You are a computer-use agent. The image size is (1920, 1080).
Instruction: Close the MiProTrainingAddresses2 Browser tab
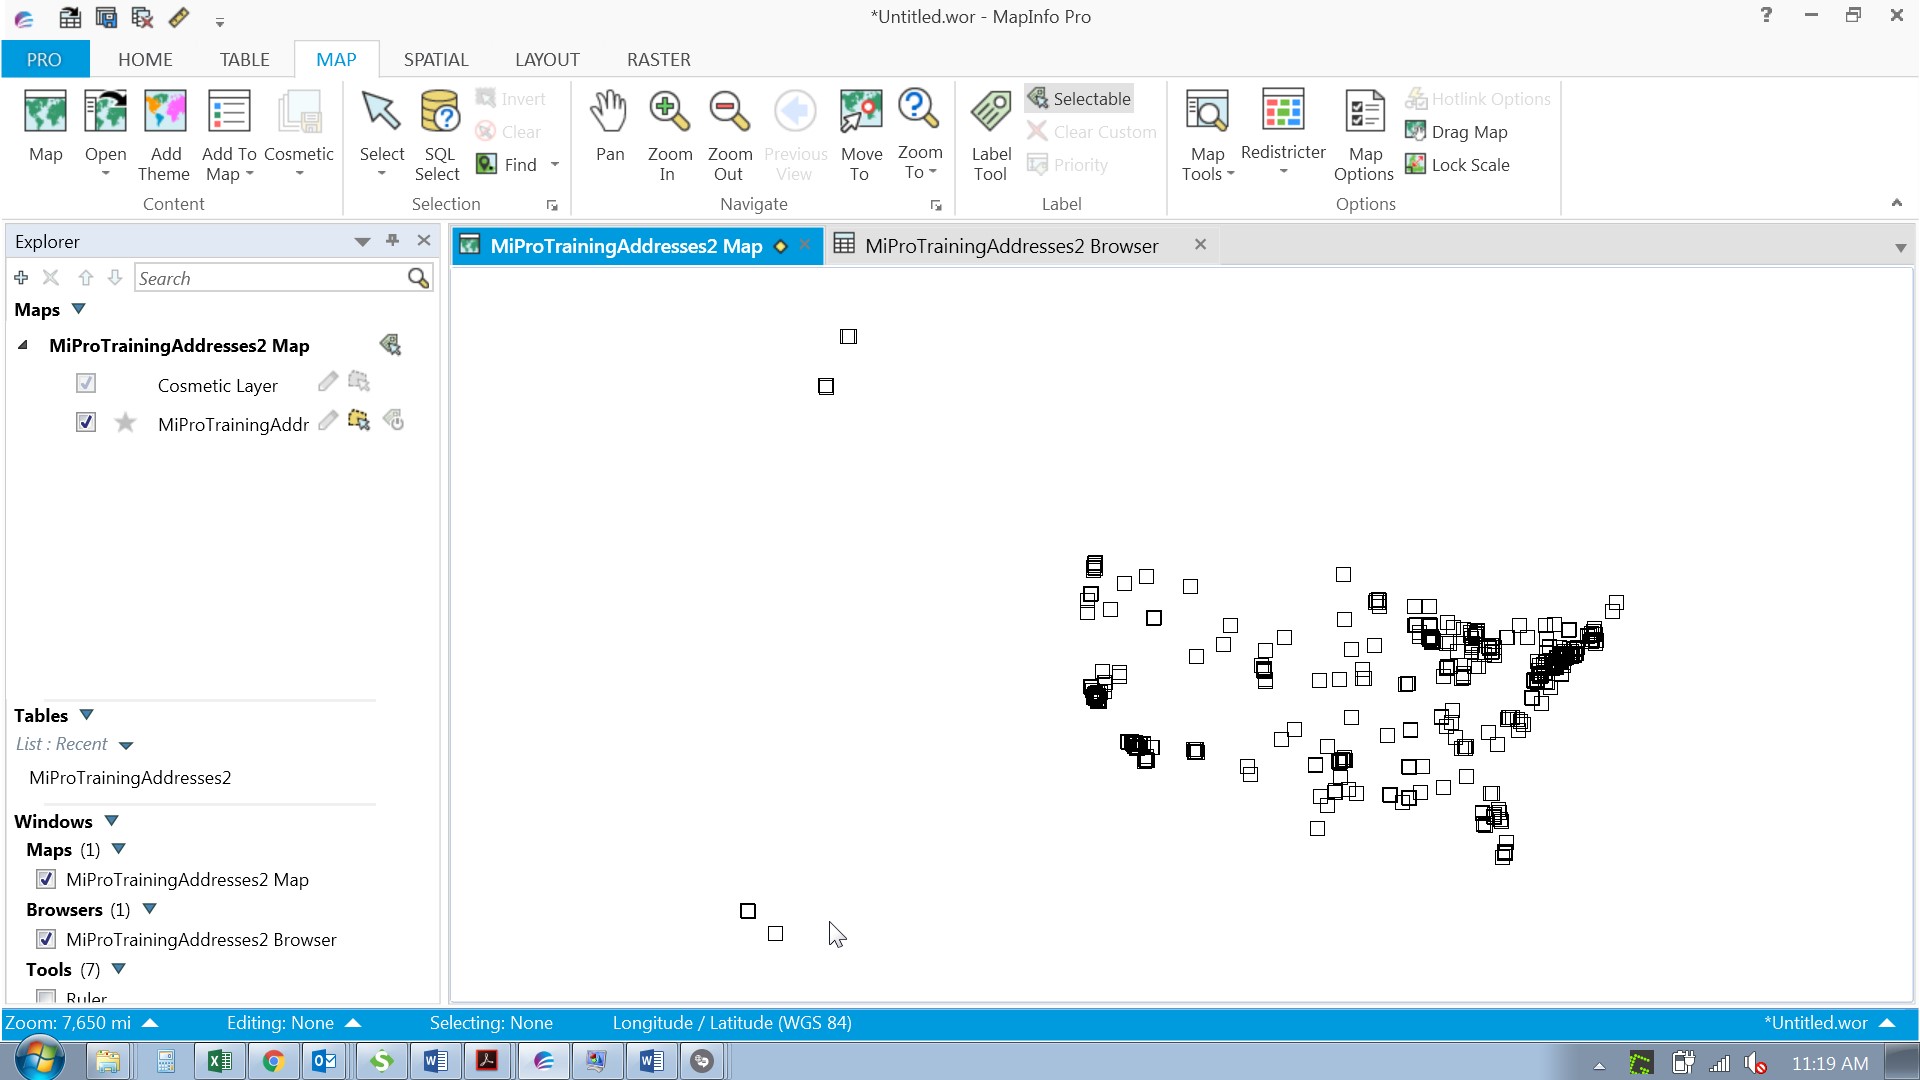(1200, 244)
